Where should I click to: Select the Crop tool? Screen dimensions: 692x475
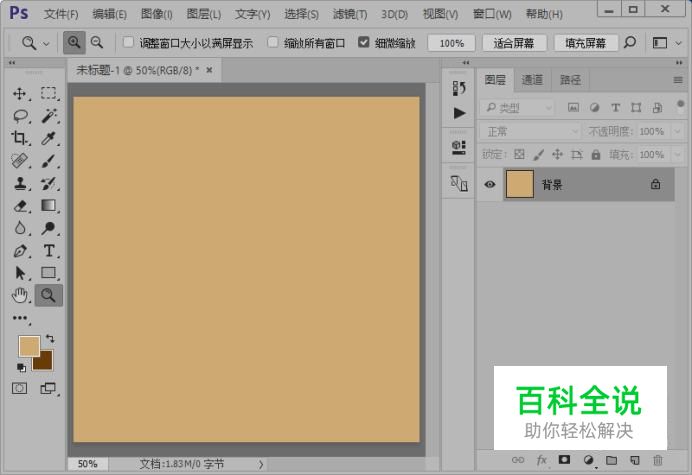tap(19, 138)
